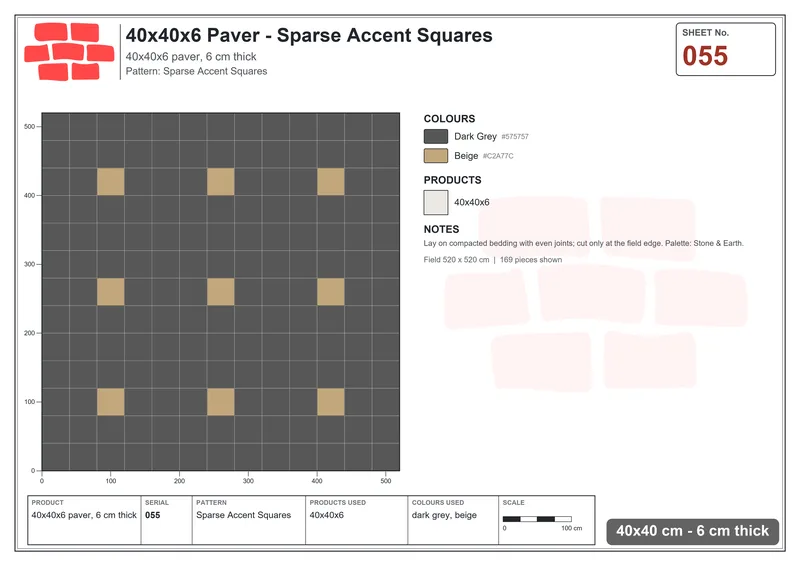Click the note 'Lay on compacted bedding with even joints'
The width and height of the screenshot is (800, 566).
pyautogui.click(x=498, y=243)
